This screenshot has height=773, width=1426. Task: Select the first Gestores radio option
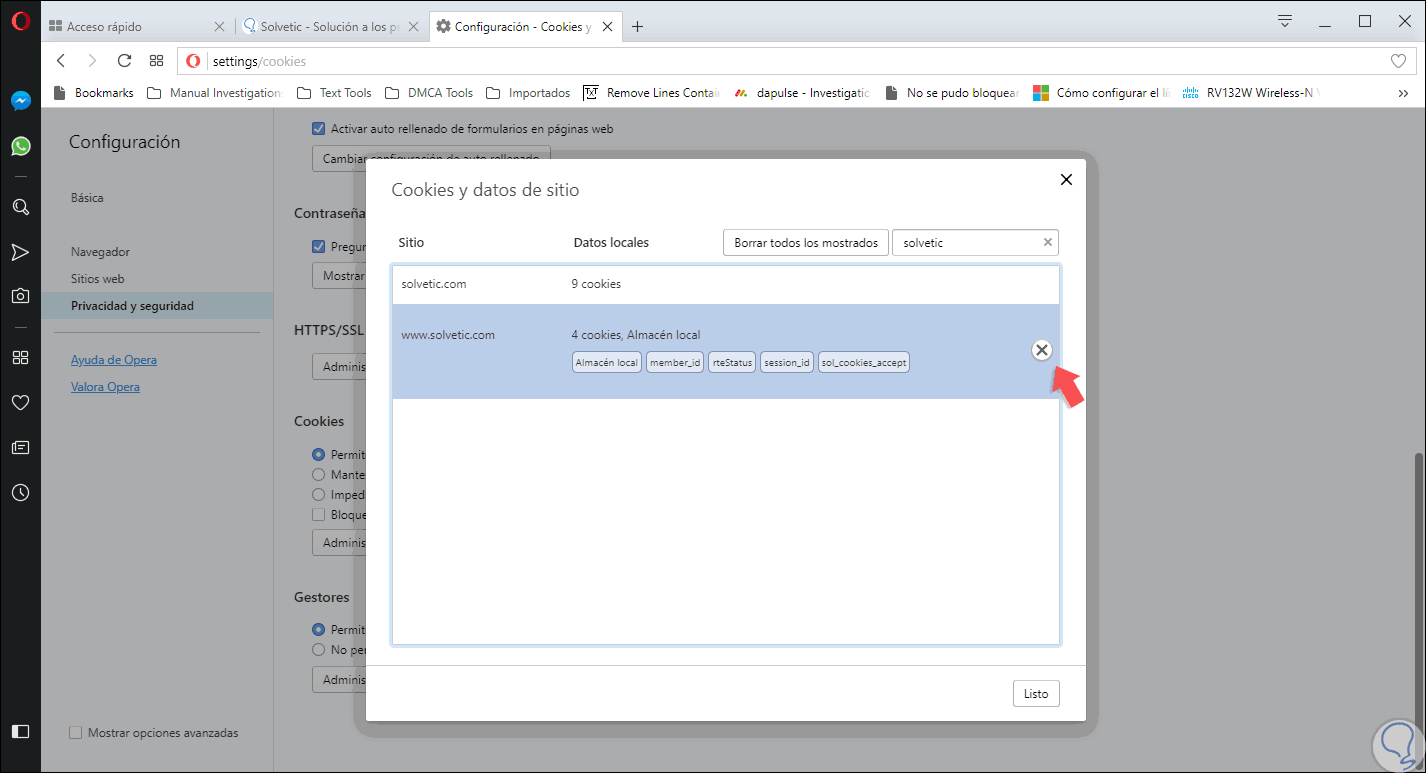click(319, 630)
